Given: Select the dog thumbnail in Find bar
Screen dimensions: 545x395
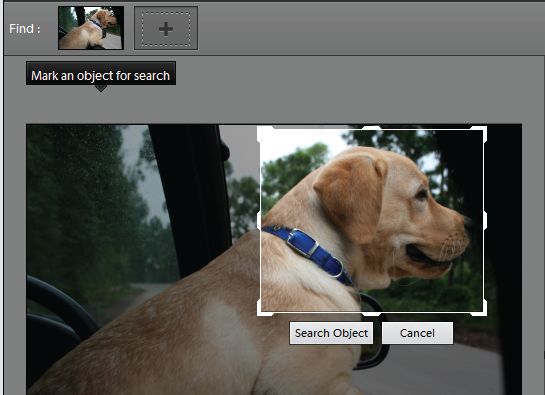Looking at the screenshot, I should [91, 28].
